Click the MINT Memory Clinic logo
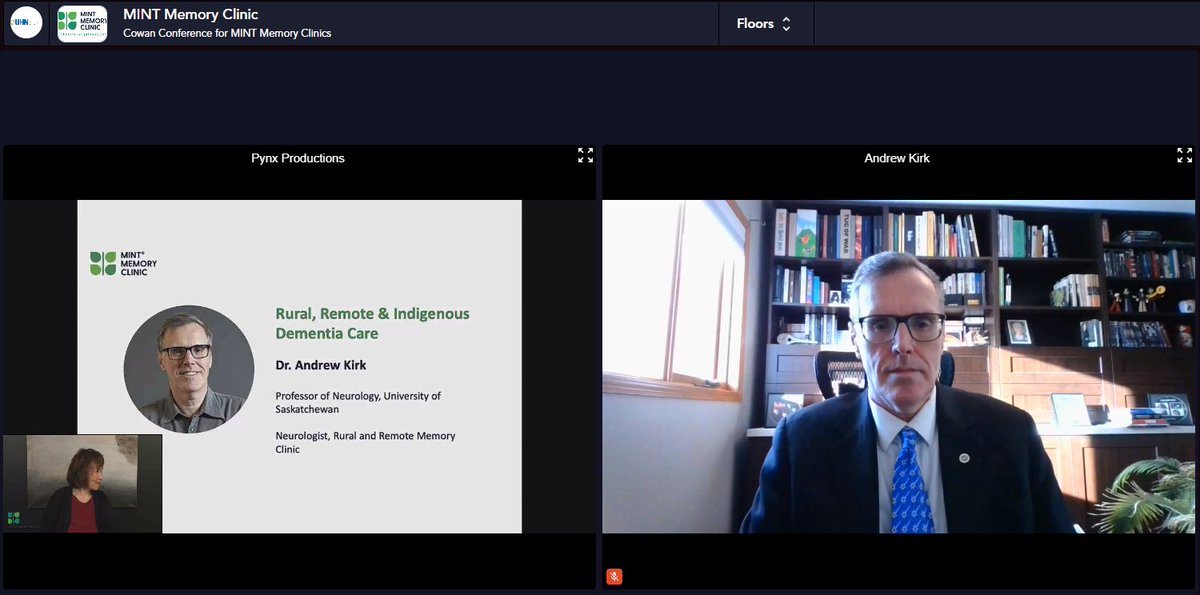Image resolution: width=1200 pixels, height=595 pixels. 82,23
